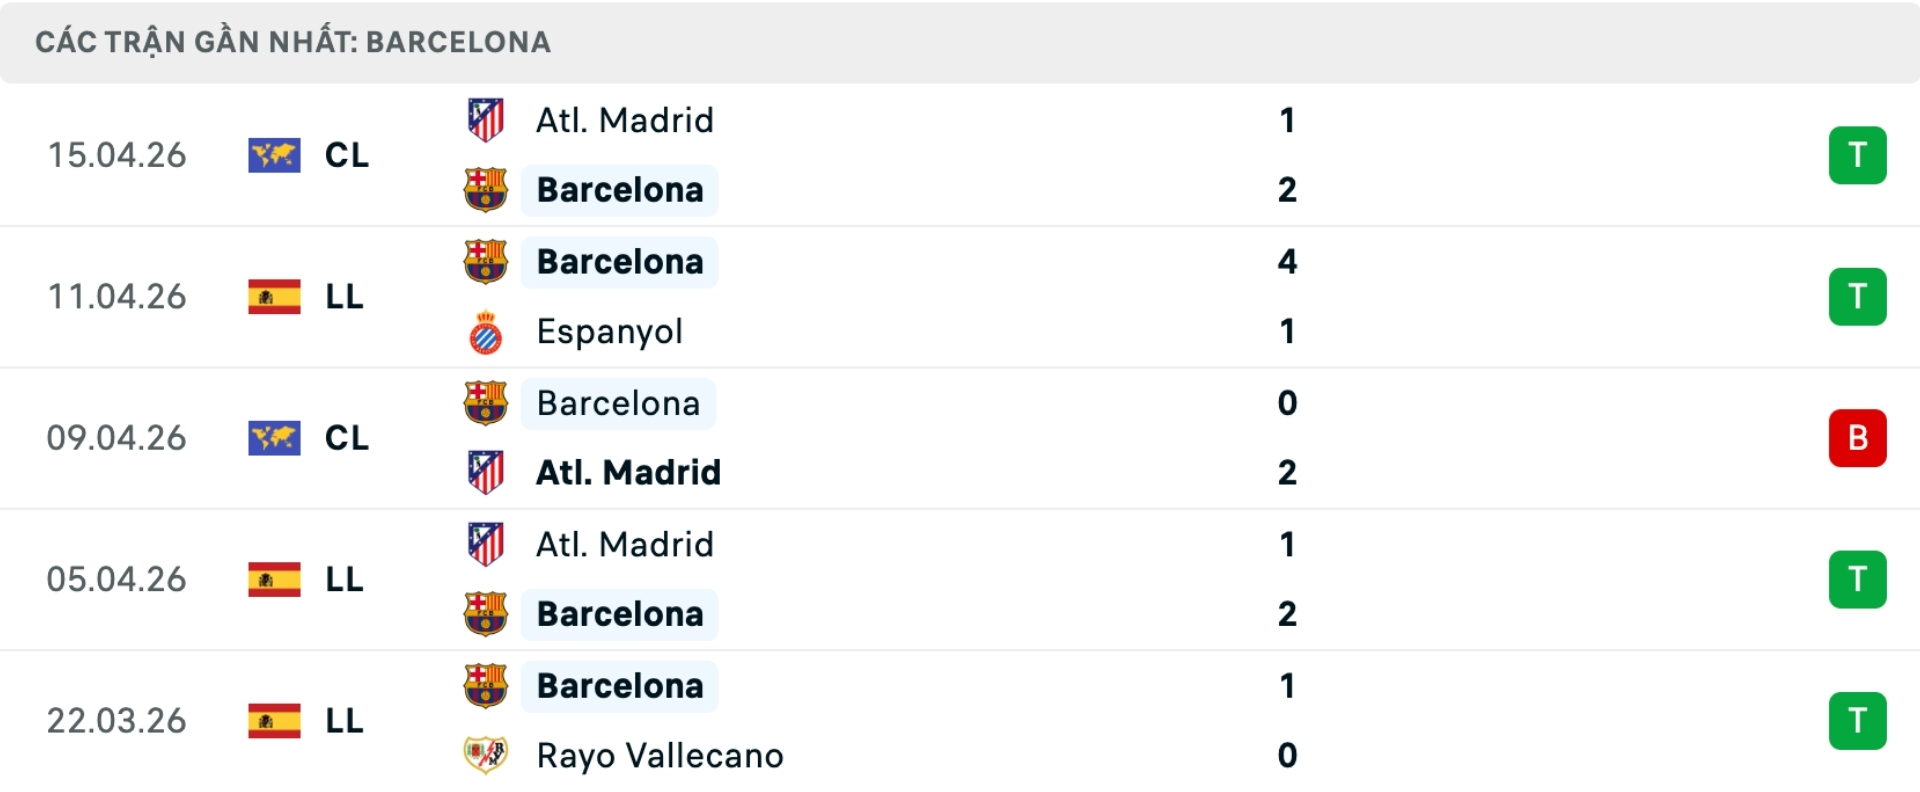
Task: Click green T result badge for 22.03.26
Action: click(1857, 721)
